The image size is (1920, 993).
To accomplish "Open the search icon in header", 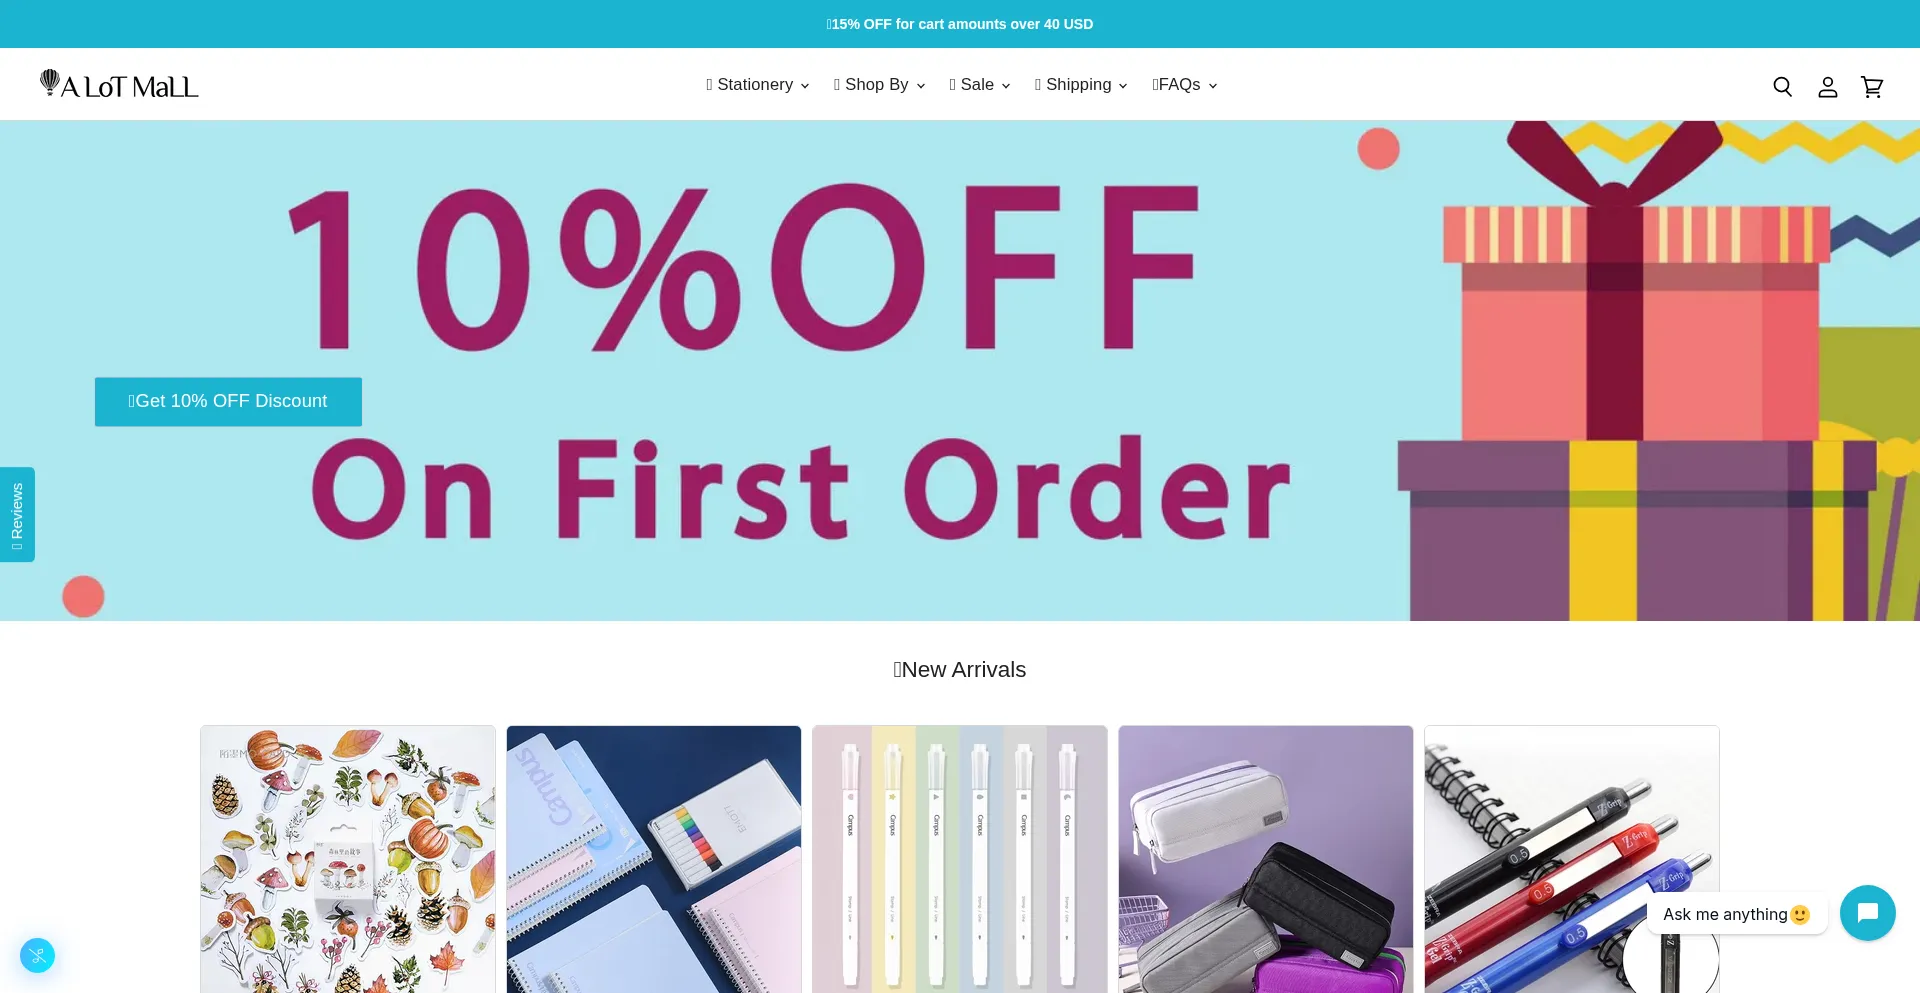I will click(1782, 87).
